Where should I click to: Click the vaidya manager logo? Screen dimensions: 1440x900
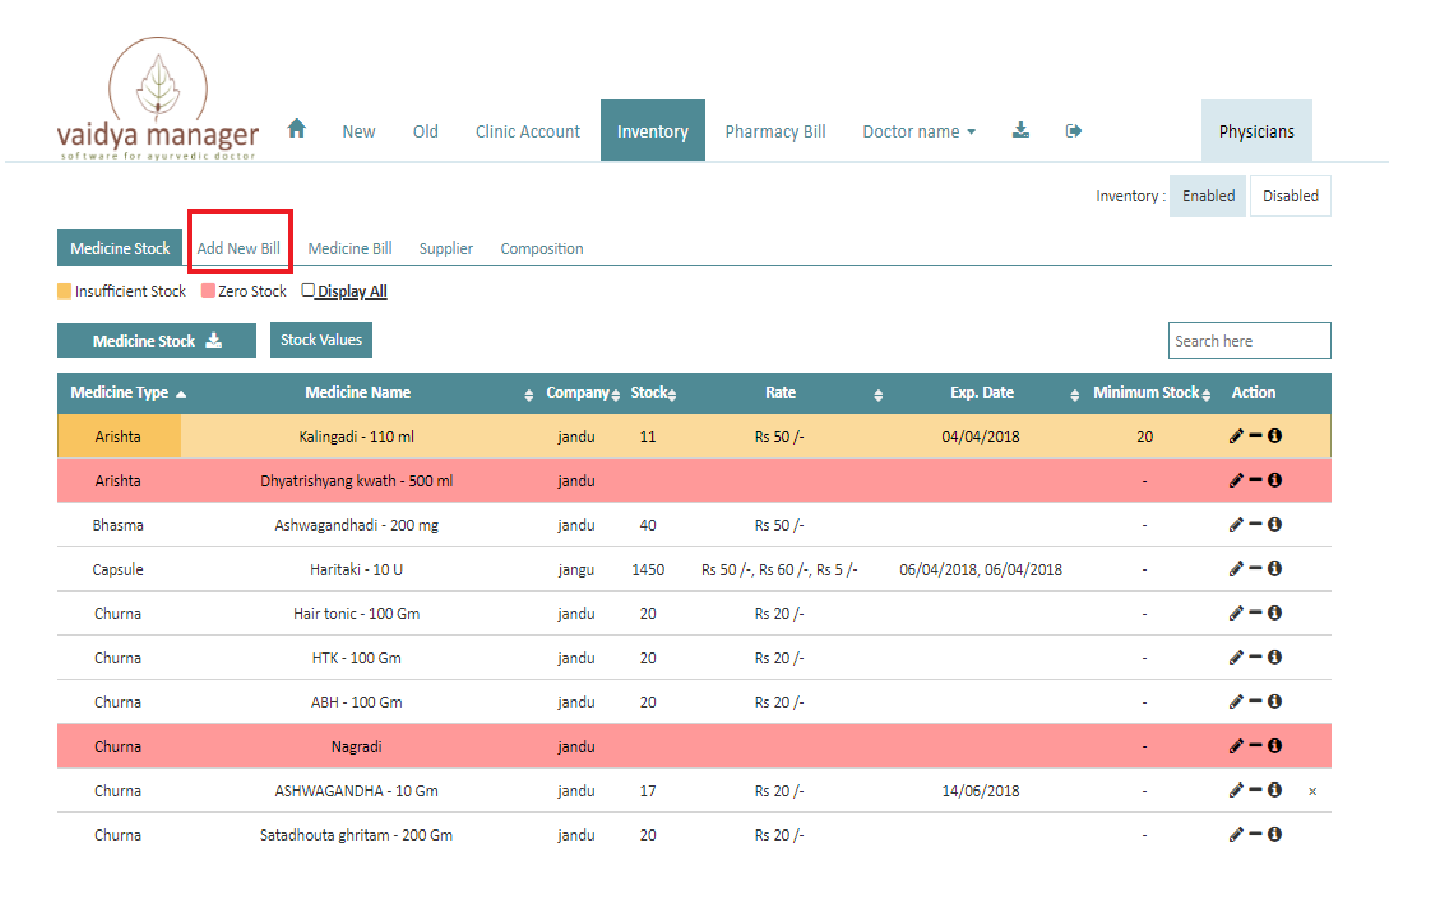(158, 100)
